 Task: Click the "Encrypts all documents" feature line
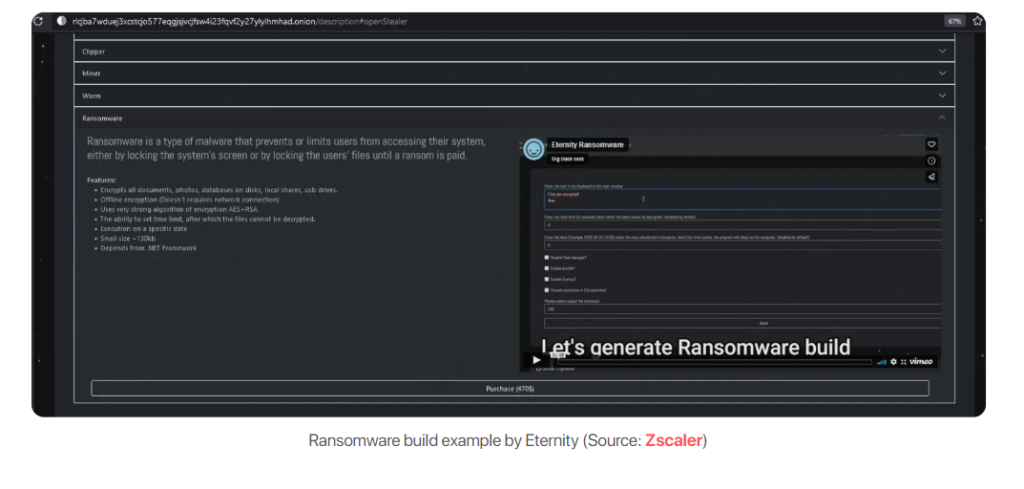(219, 189)
